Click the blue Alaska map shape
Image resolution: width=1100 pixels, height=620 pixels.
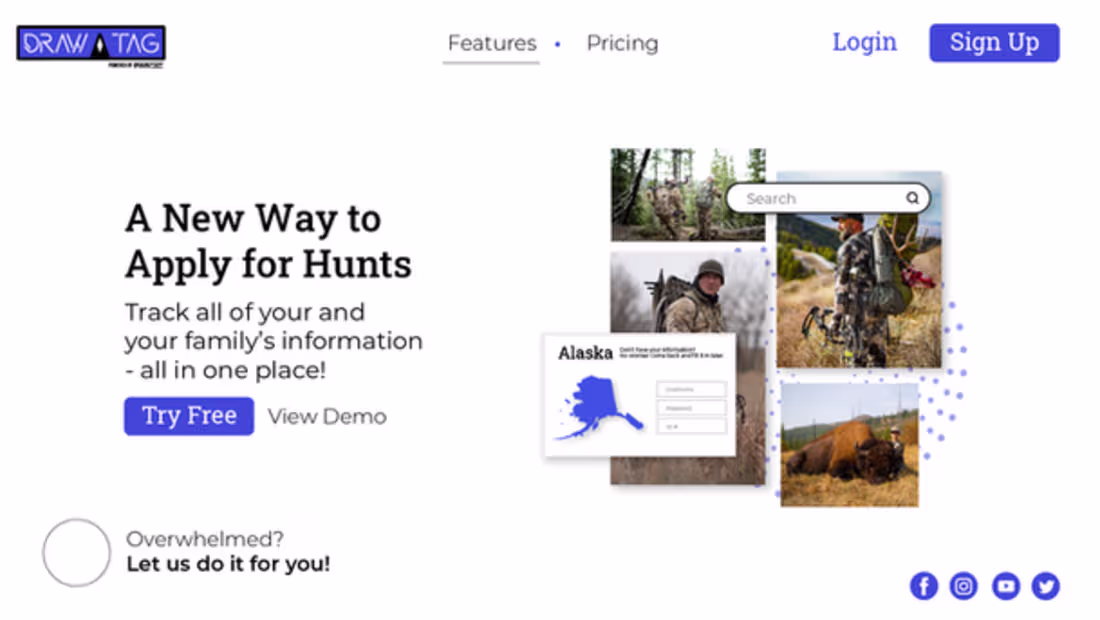coord(598,407)
